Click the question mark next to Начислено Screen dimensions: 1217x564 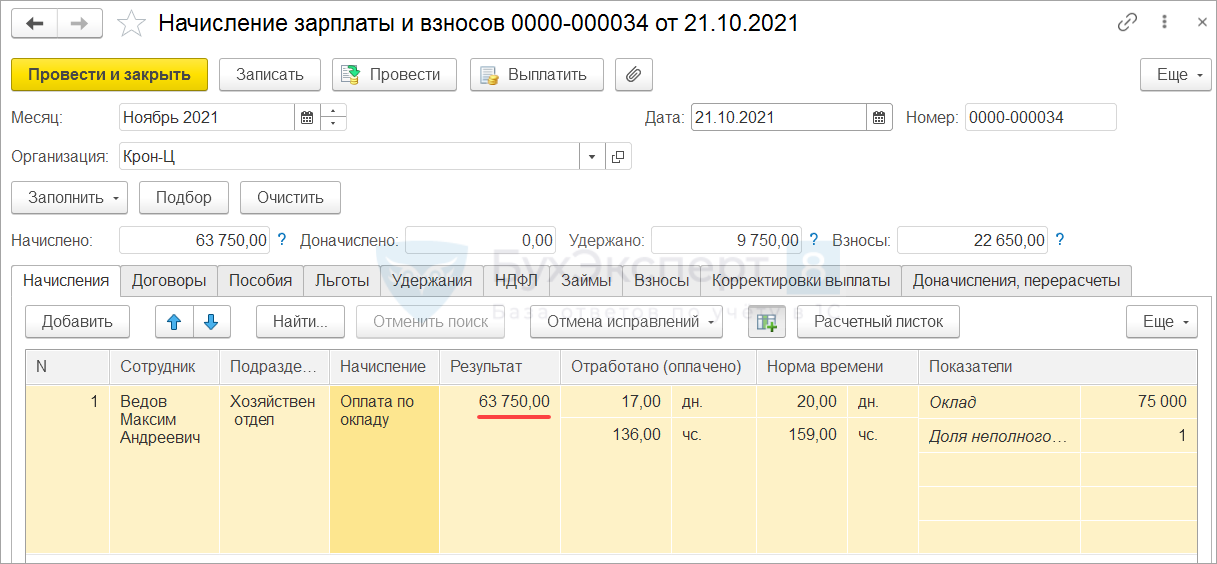click(281, 240)
